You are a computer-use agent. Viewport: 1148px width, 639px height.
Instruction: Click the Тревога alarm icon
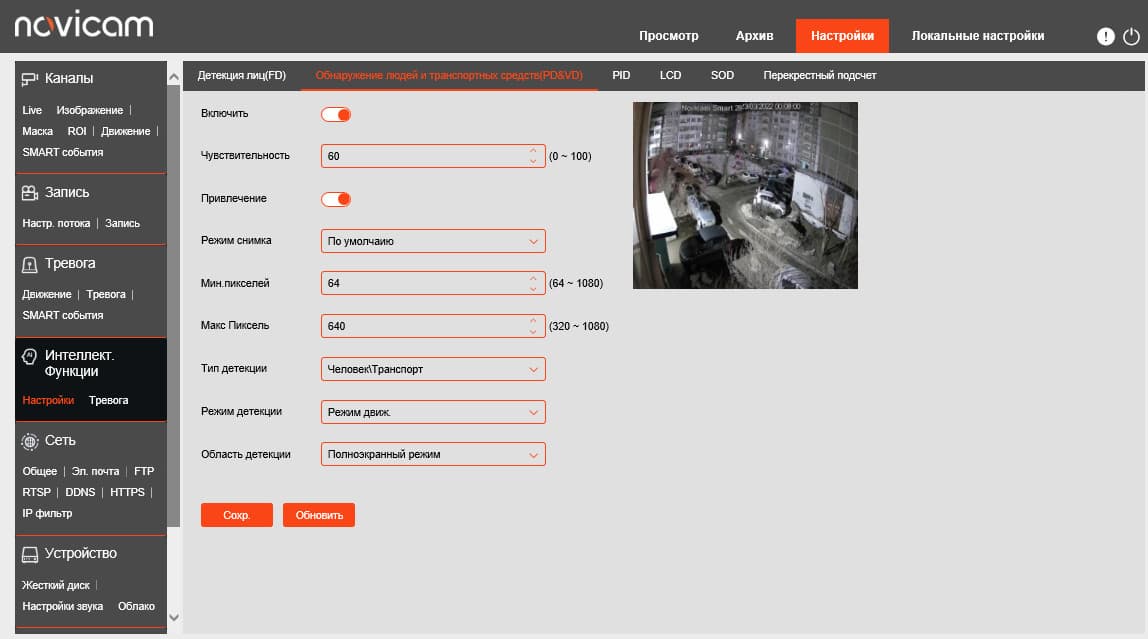pos(29,264)
